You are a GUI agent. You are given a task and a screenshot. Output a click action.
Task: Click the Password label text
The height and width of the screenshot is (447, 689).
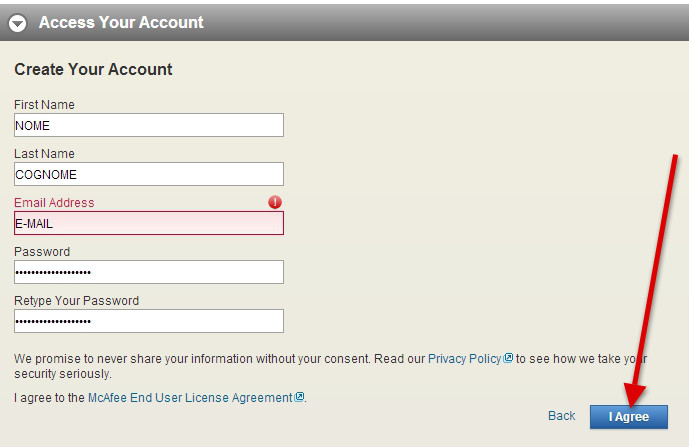click(42, 252)
